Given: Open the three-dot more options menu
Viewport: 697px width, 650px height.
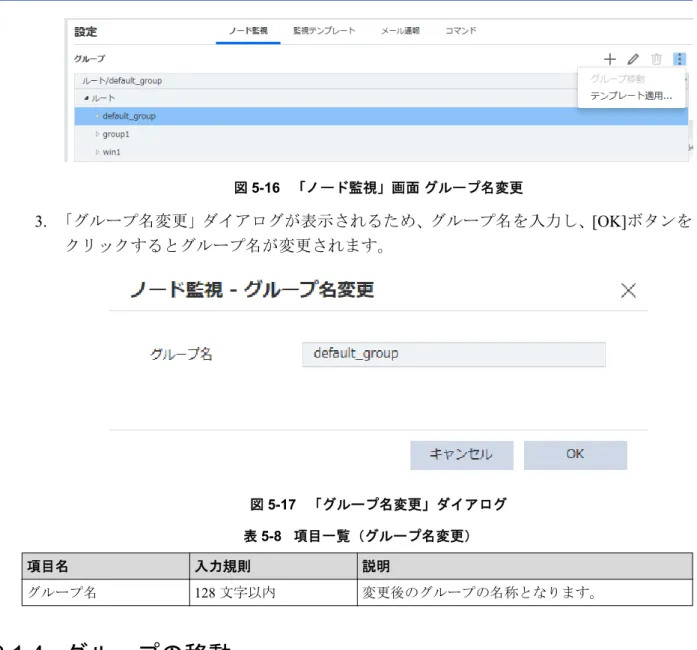Looking at the screenshot, I should click(x=679, y=59).
